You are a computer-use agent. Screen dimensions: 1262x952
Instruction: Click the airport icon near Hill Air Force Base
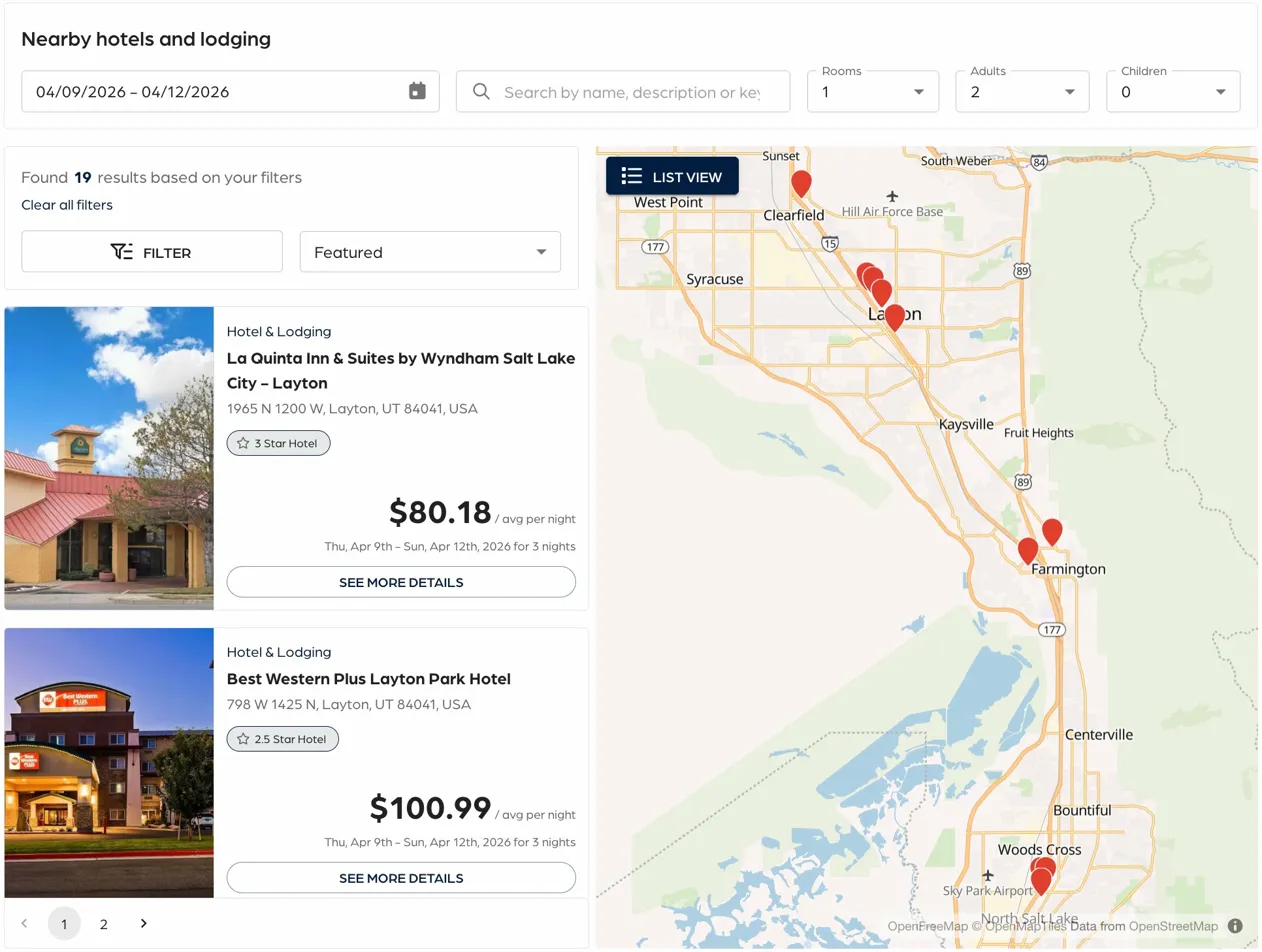click(892, 196)
